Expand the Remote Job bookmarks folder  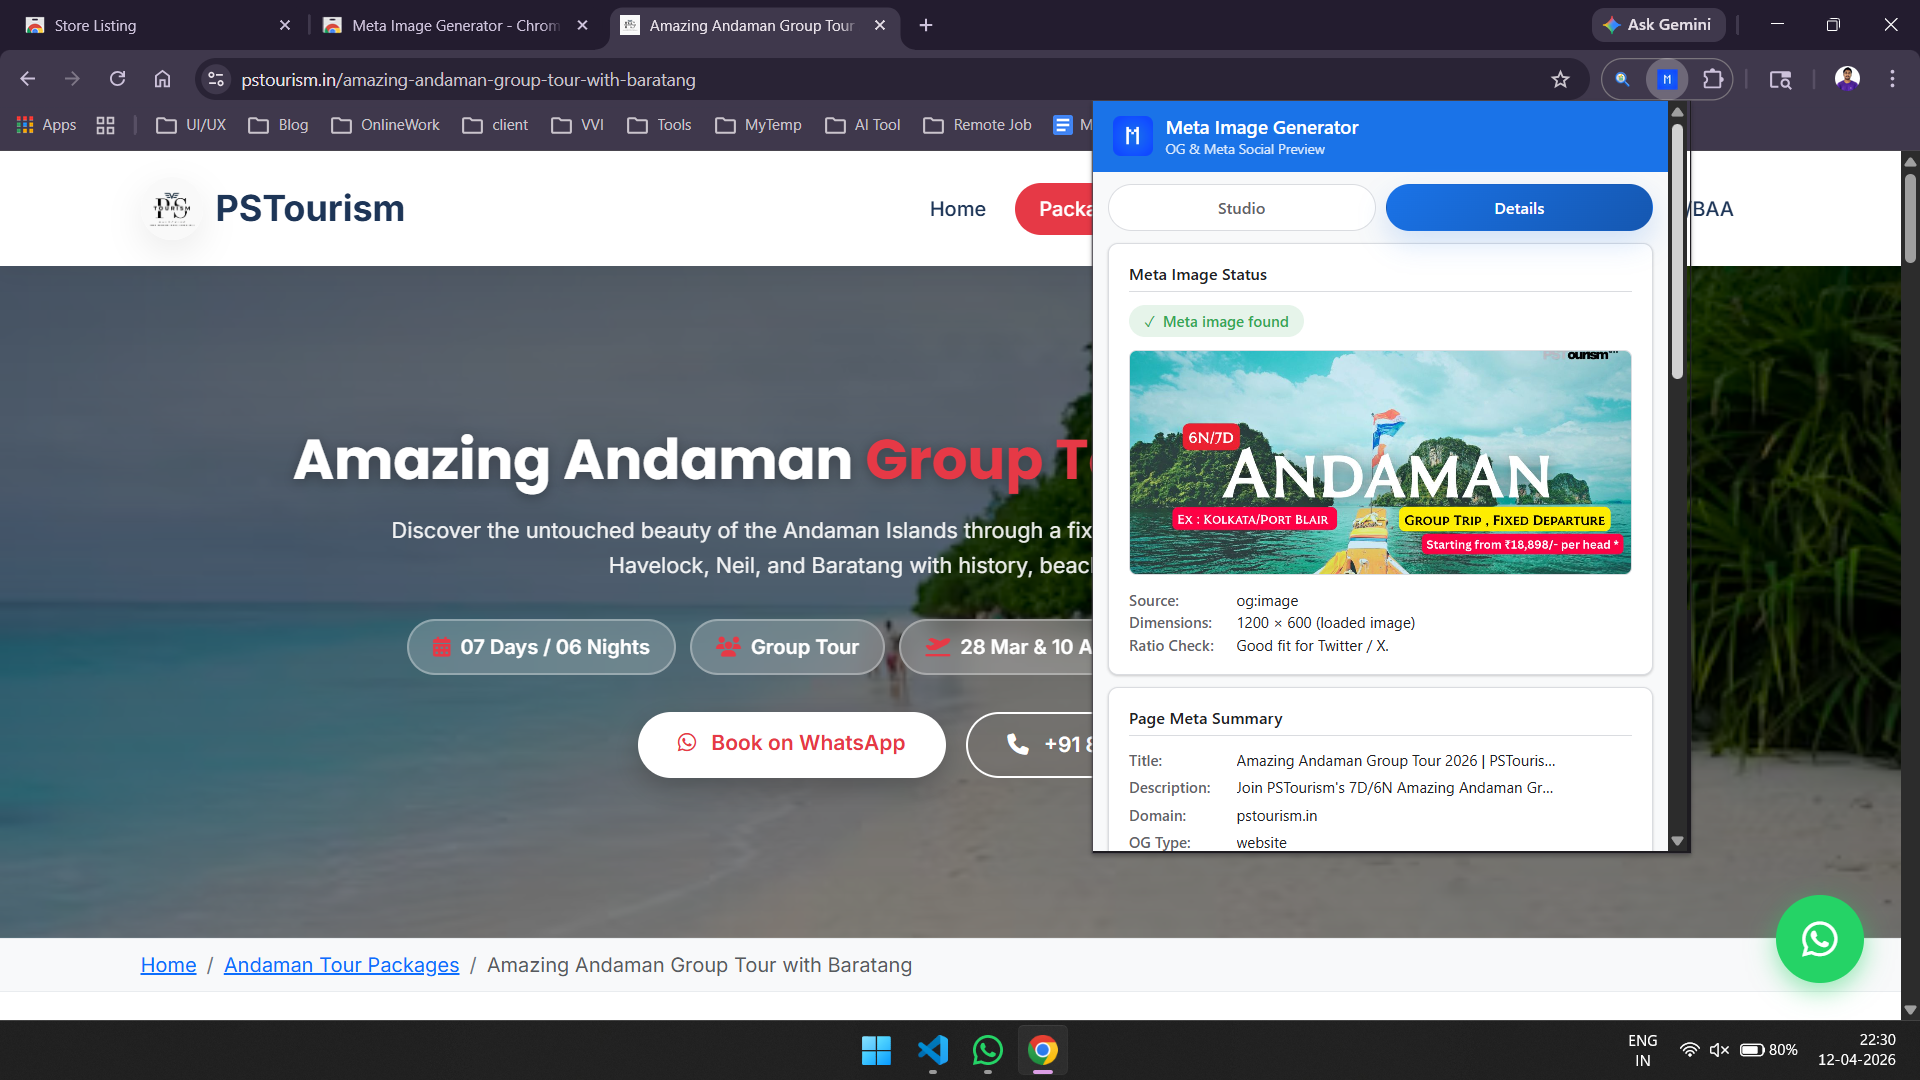coord(977,125)
